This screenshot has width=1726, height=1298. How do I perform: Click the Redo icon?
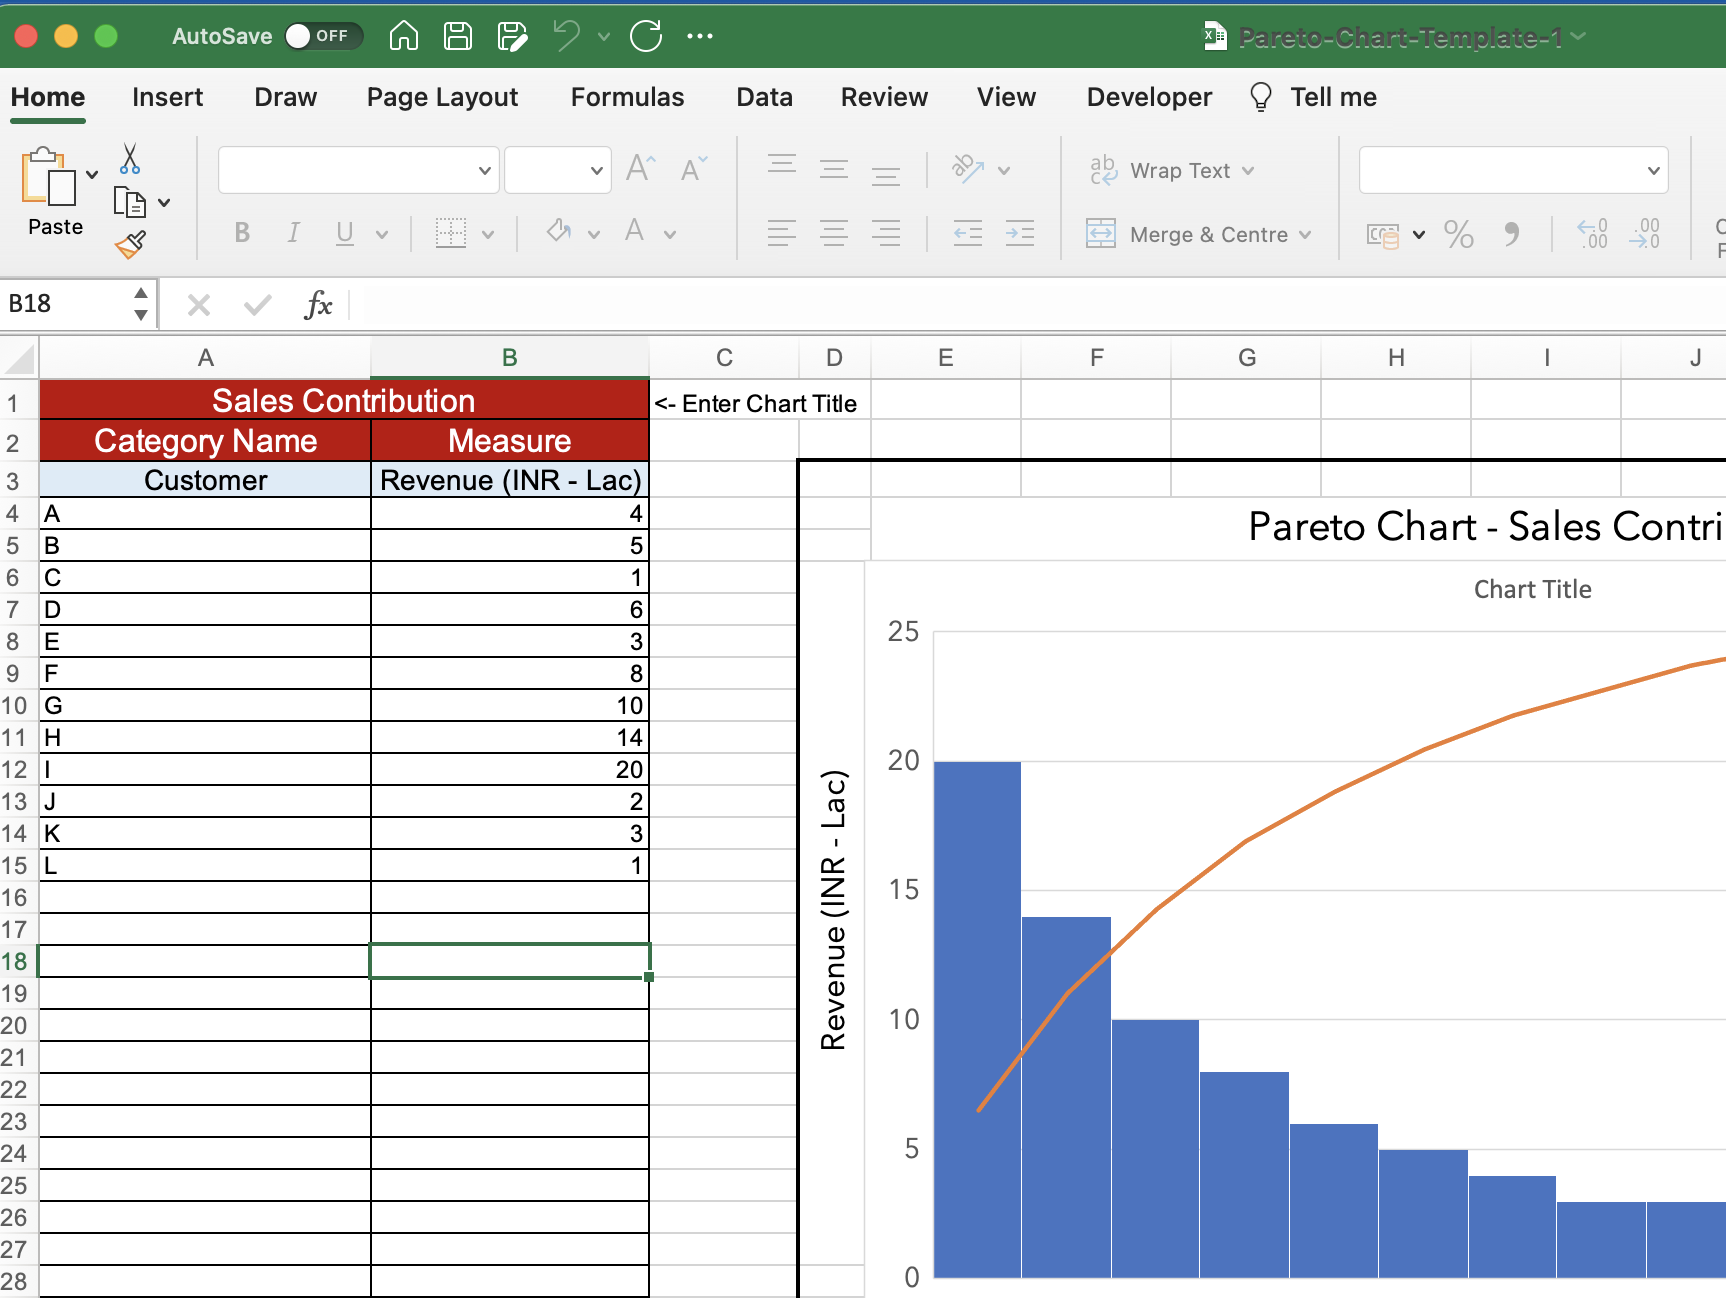point(646,37)
